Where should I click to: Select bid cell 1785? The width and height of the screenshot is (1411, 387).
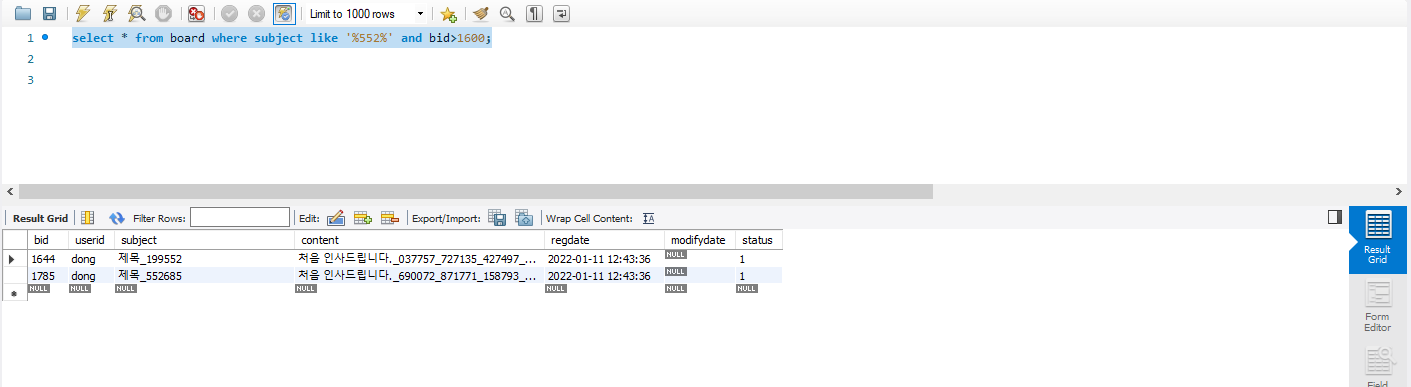tap(48, 275)
